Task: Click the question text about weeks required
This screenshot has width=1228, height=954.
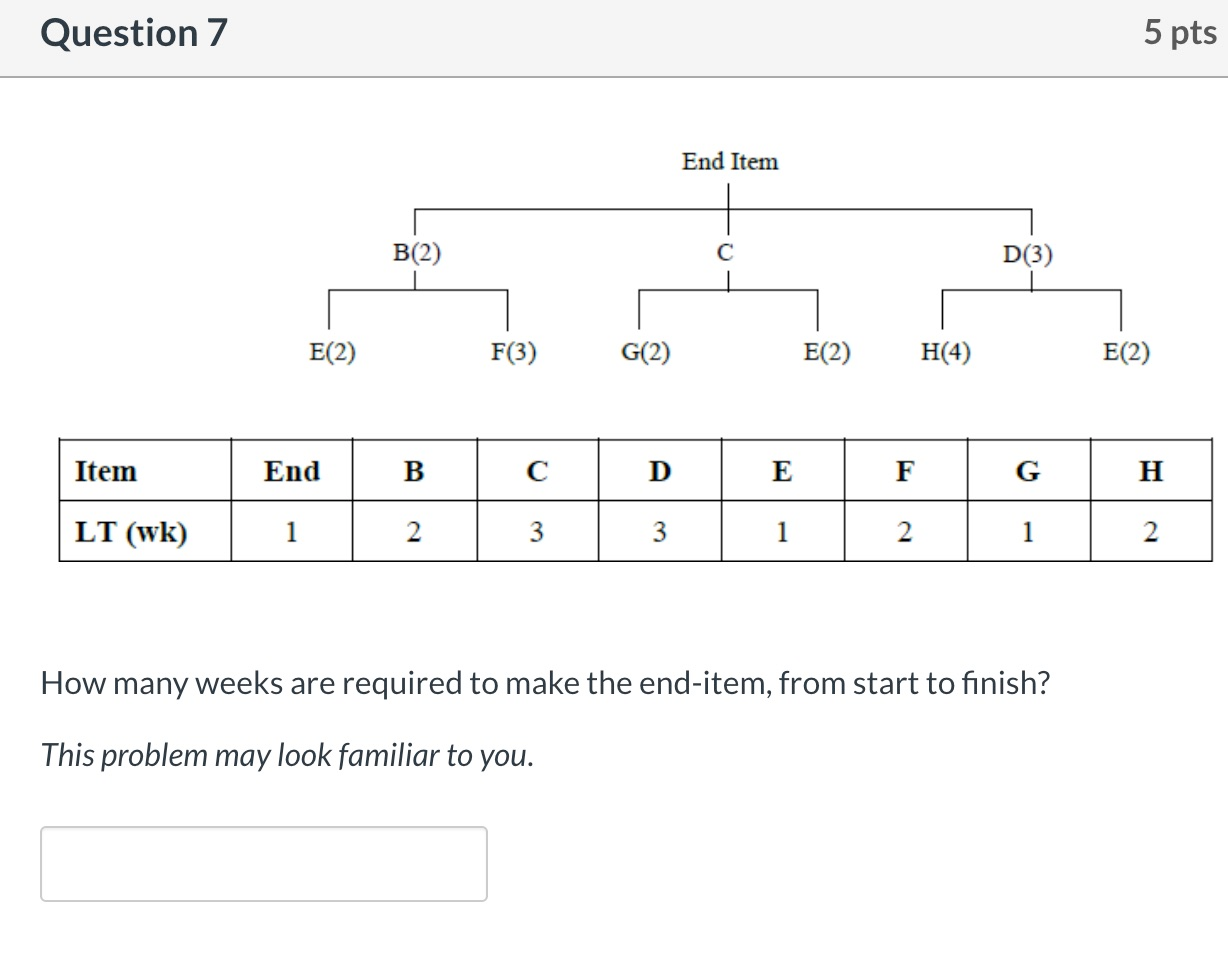Action: (x=546, y=683)
